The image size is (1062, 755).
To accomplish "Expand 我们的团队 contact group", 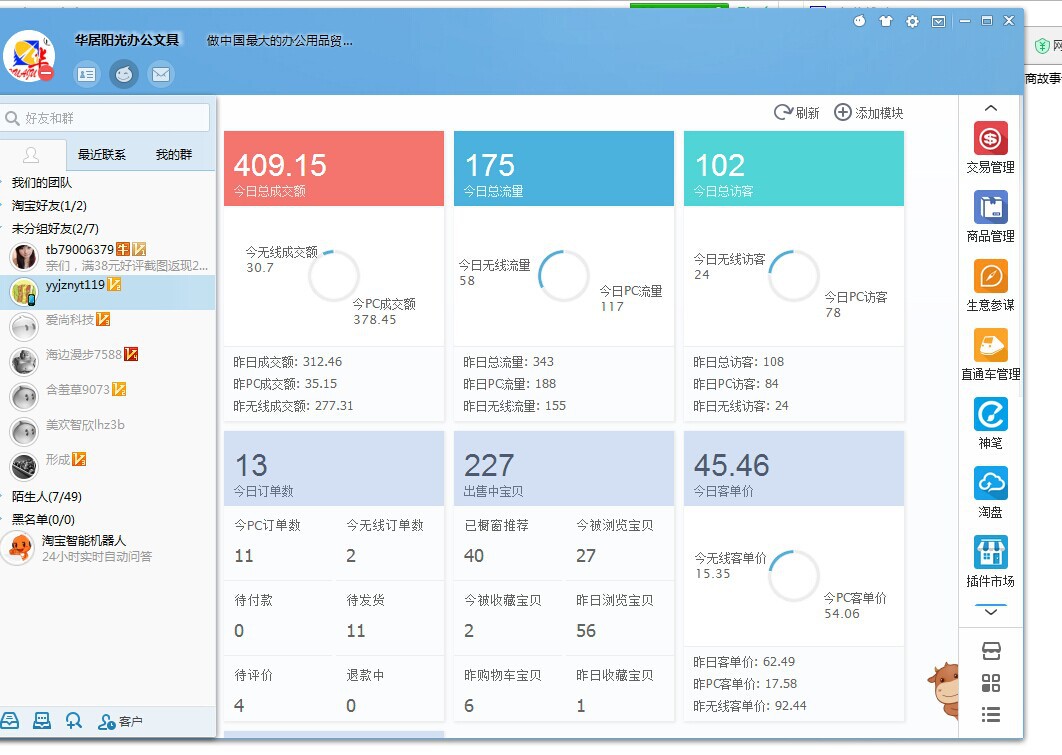I will [41, 183].
